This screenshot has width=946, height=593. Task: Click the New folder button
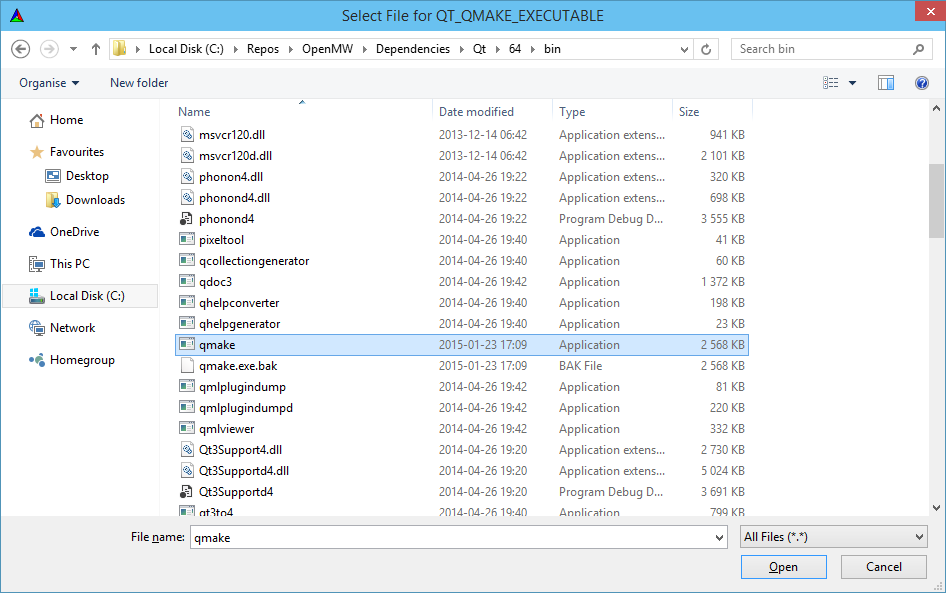pyautogui.click(x=138, y=82)
